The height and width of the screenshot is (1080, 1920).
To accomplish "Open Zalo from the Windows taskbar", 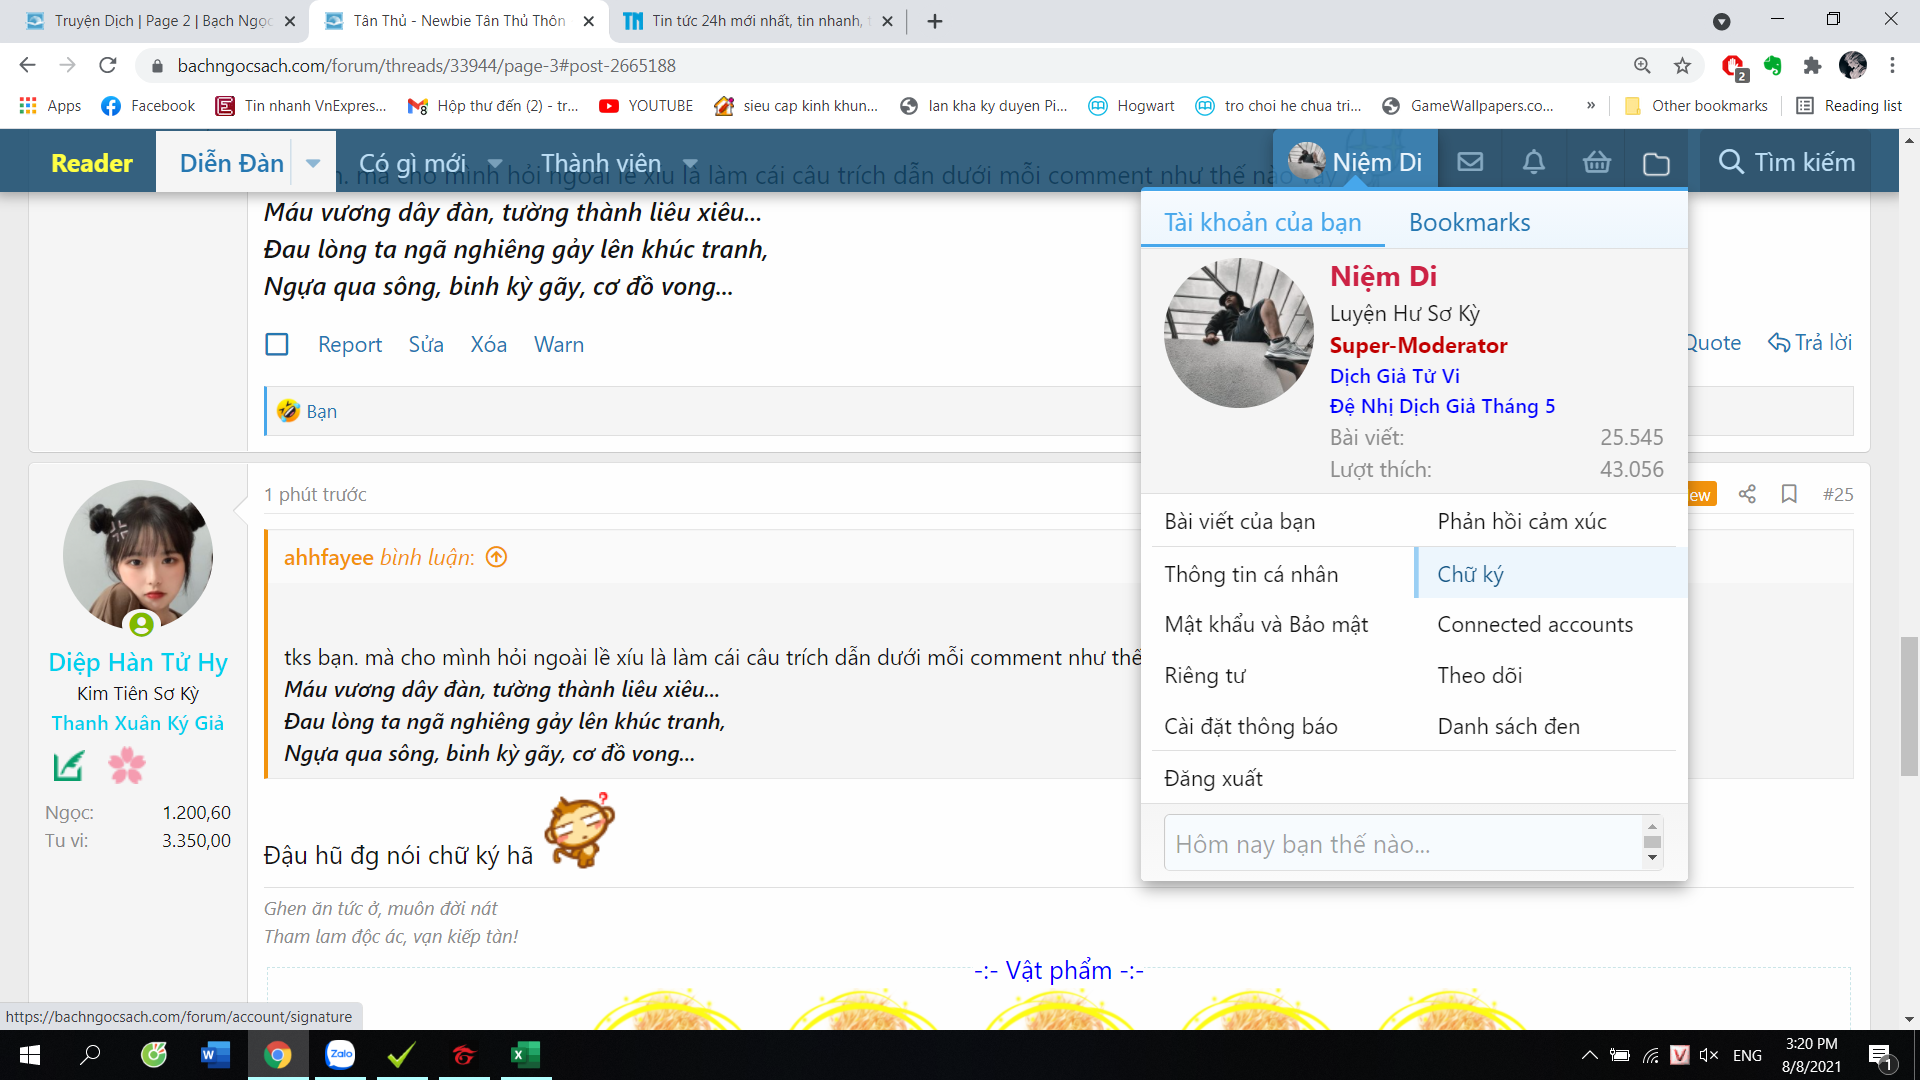I will (x=340, y=1054).
